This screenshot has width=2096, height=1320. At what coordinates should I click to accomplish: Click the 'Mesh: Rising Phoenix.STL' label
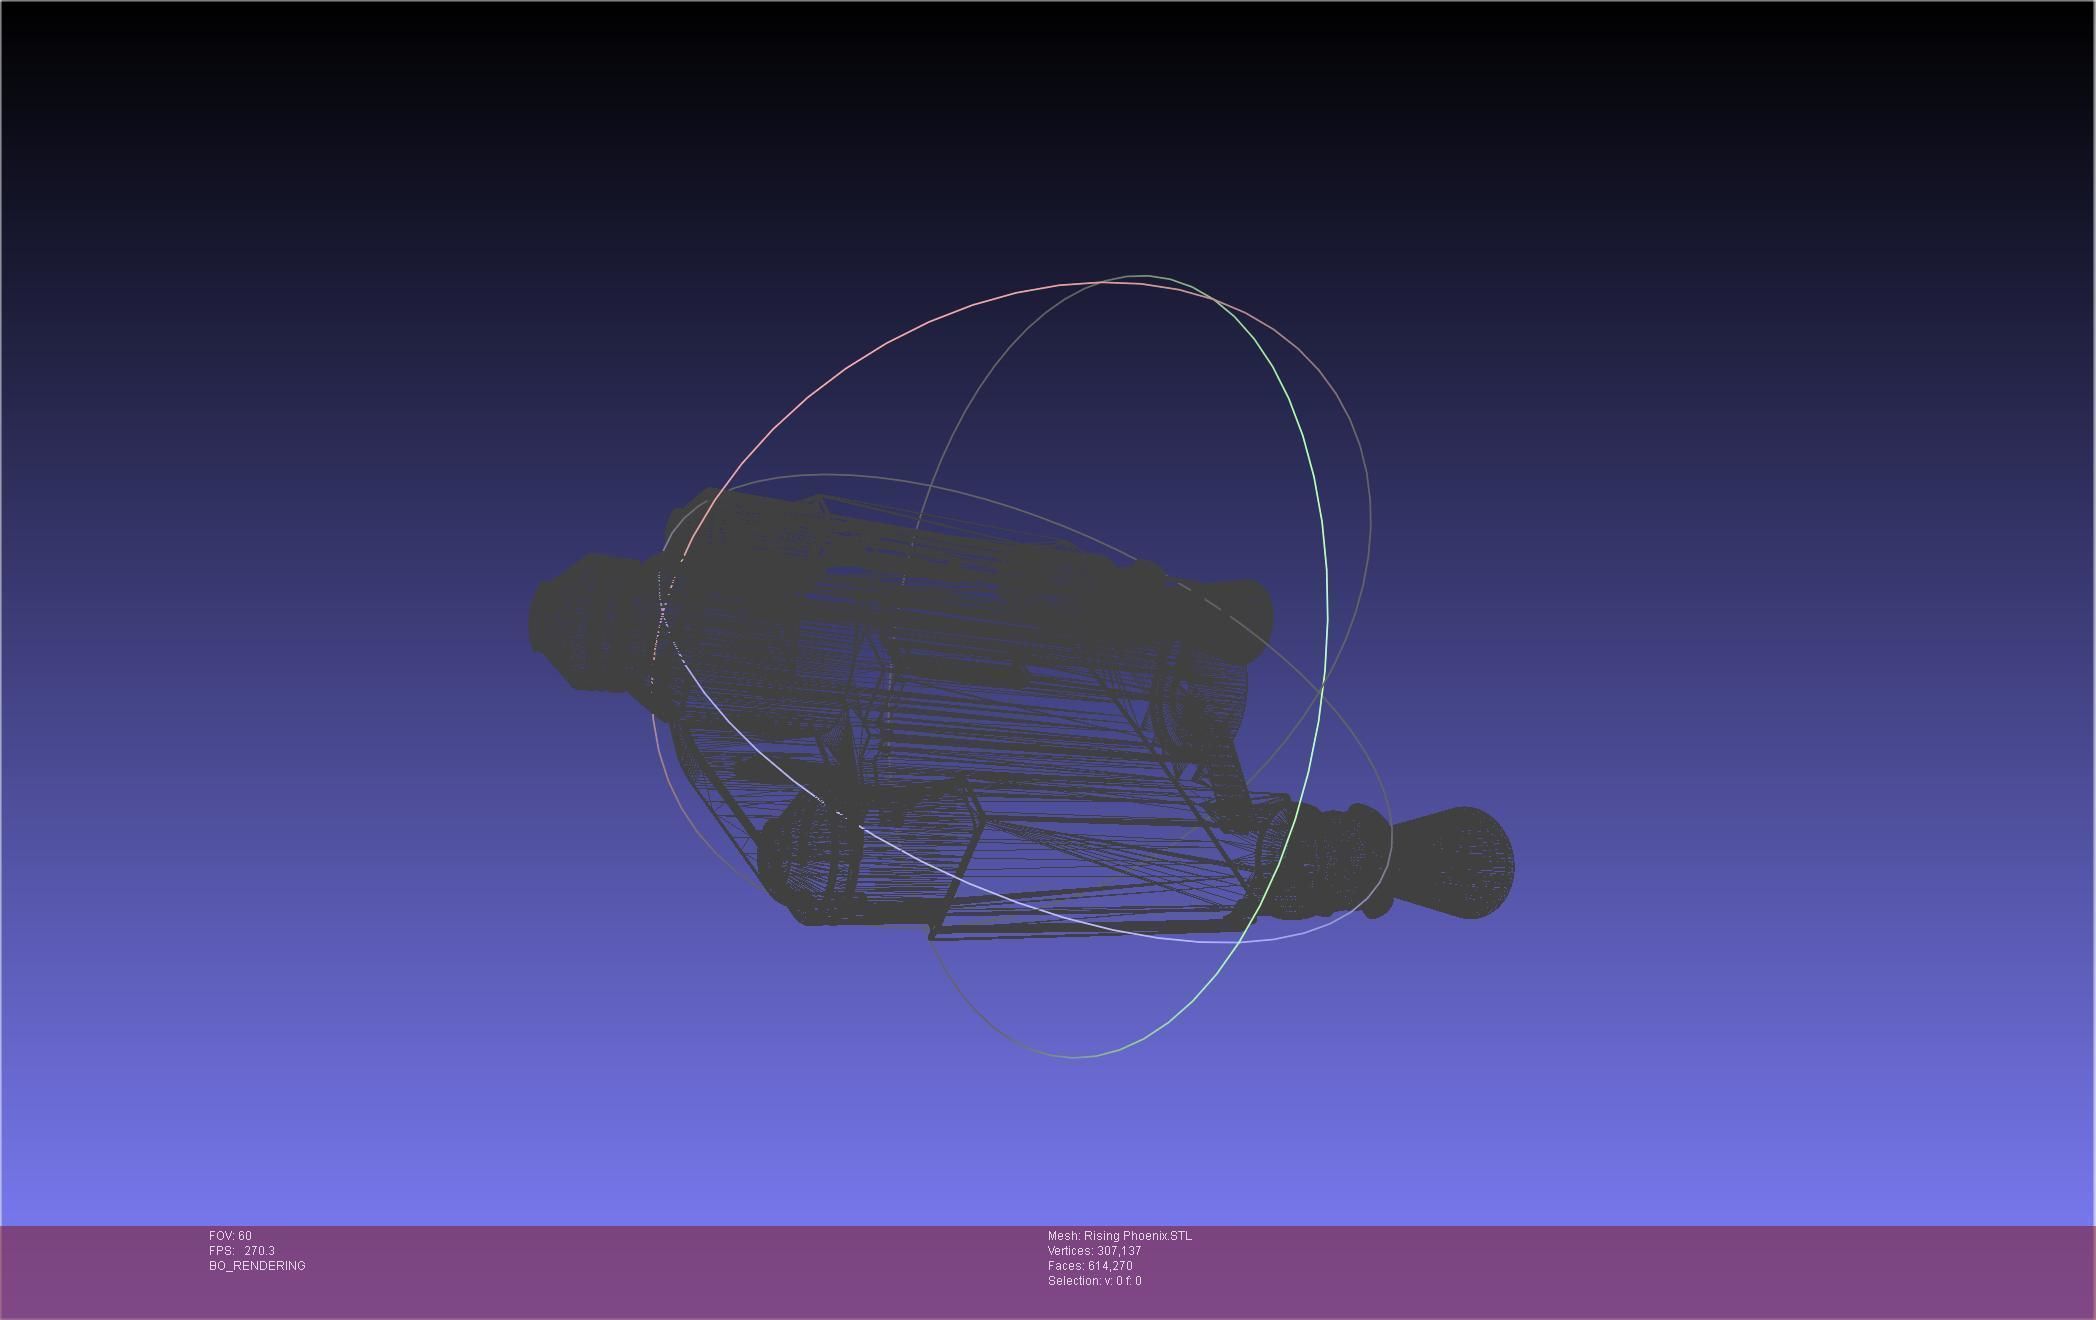(1119, 1236)
